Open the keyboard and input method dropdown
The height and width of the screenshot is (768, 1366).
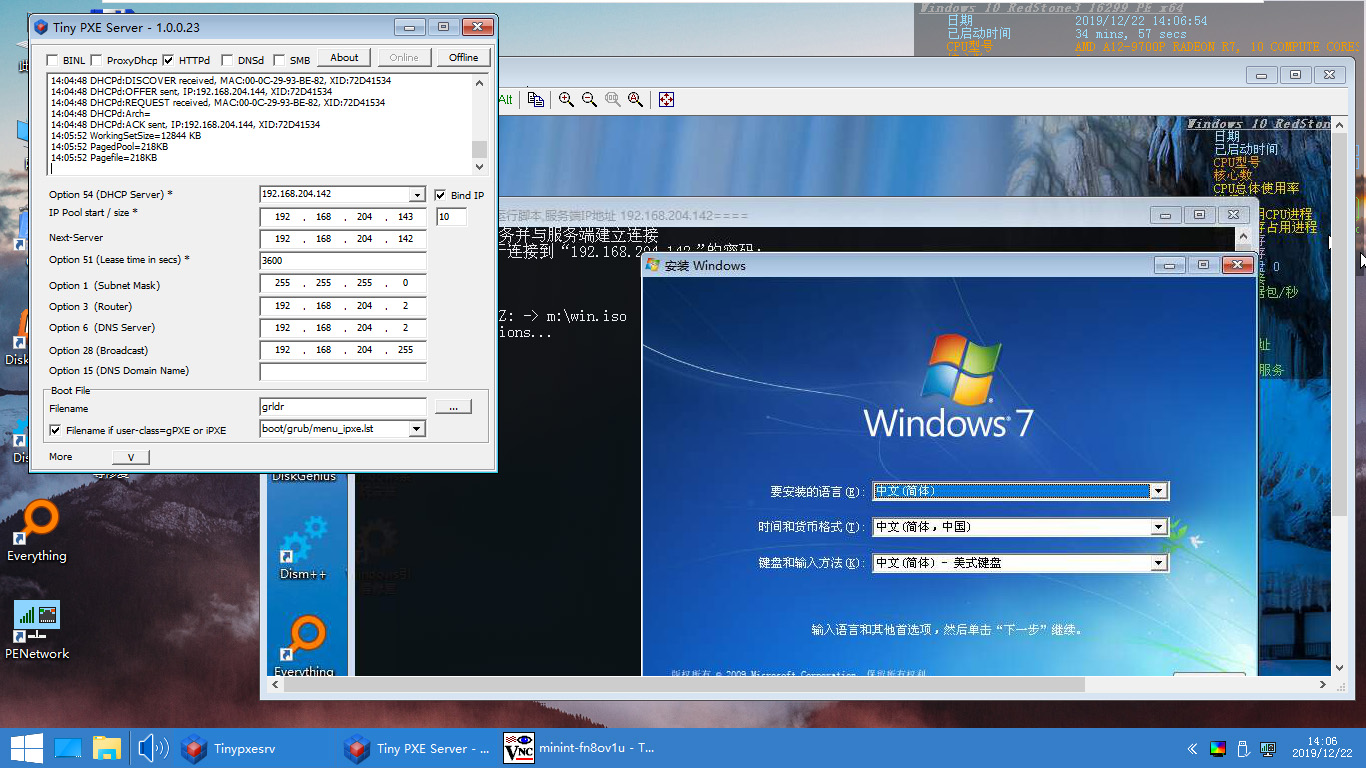[1159, 563]
